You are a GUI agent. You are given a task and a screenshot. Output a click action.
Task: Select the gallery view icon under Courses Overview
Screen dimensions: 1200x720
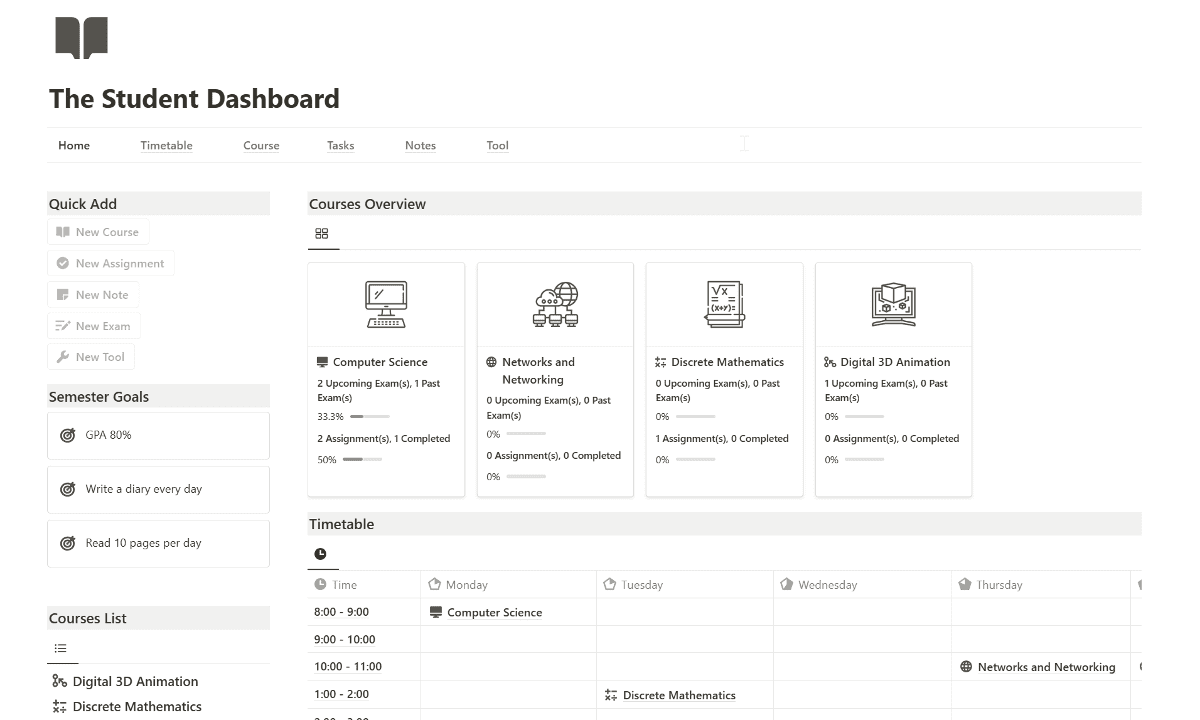point(321,233)
